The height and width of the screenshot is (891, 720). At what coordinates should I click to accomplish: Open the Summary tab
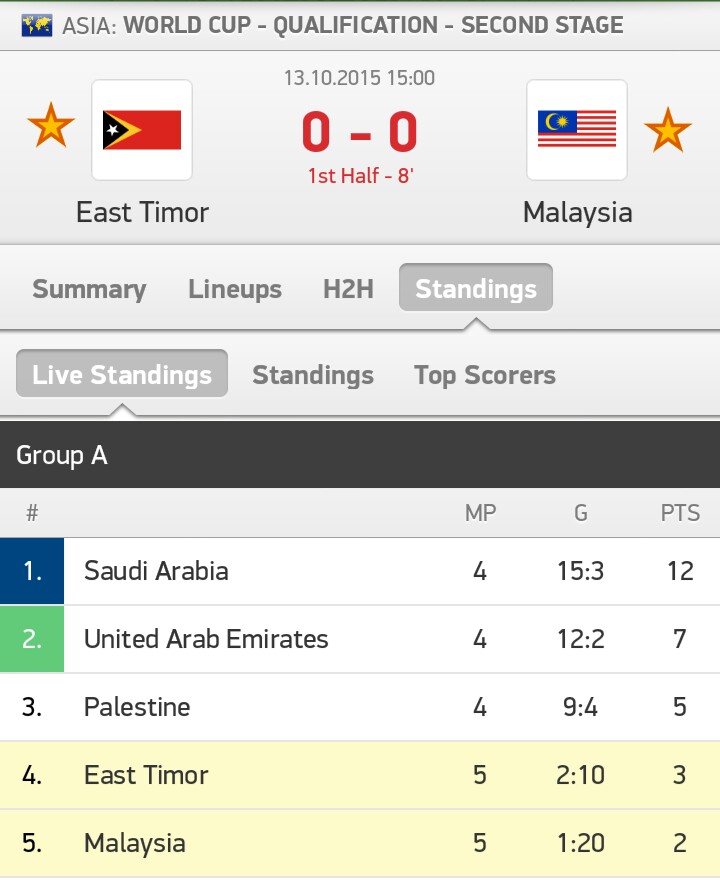89,289
